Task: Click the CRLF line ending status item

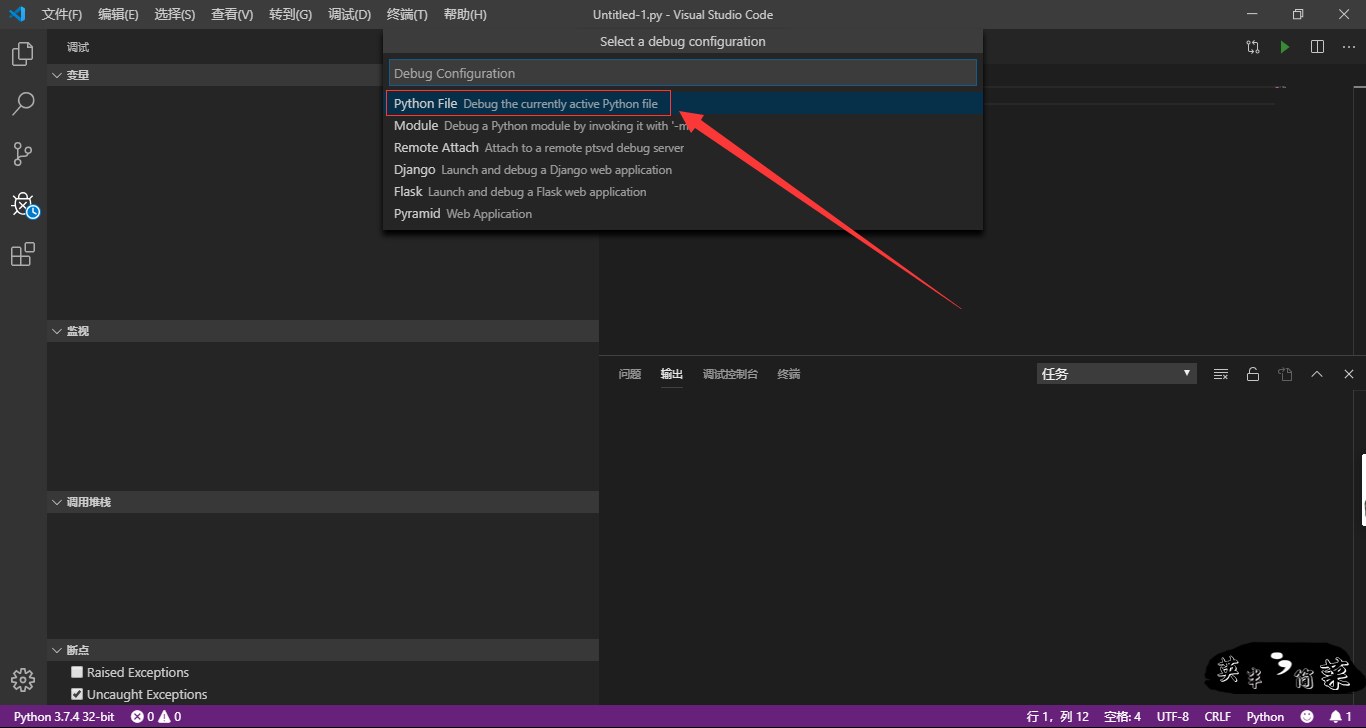Action: 1217,717
